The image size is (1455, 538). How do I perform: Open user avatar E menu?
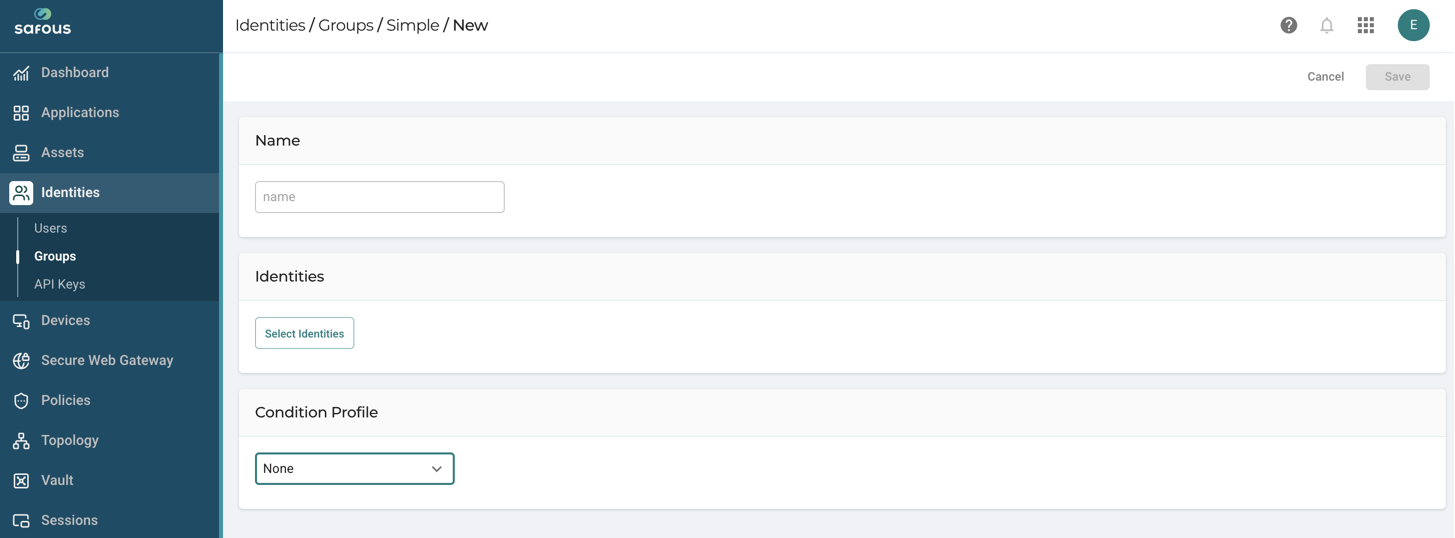1413,25
